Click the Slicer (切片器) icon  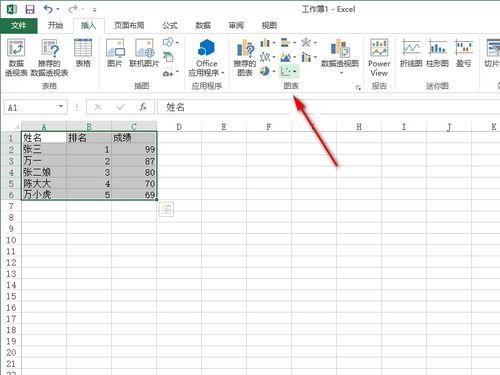tap(493, 53)
